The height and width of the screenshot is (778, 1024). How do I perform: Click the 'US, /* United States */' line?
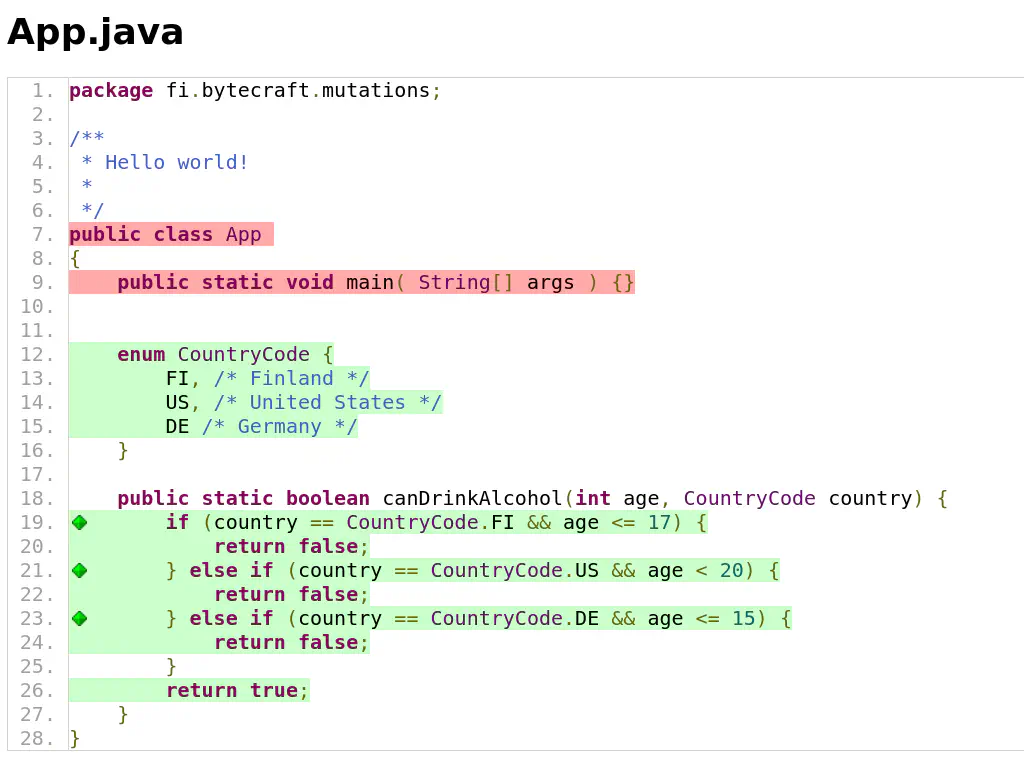[x=303, y=403]
